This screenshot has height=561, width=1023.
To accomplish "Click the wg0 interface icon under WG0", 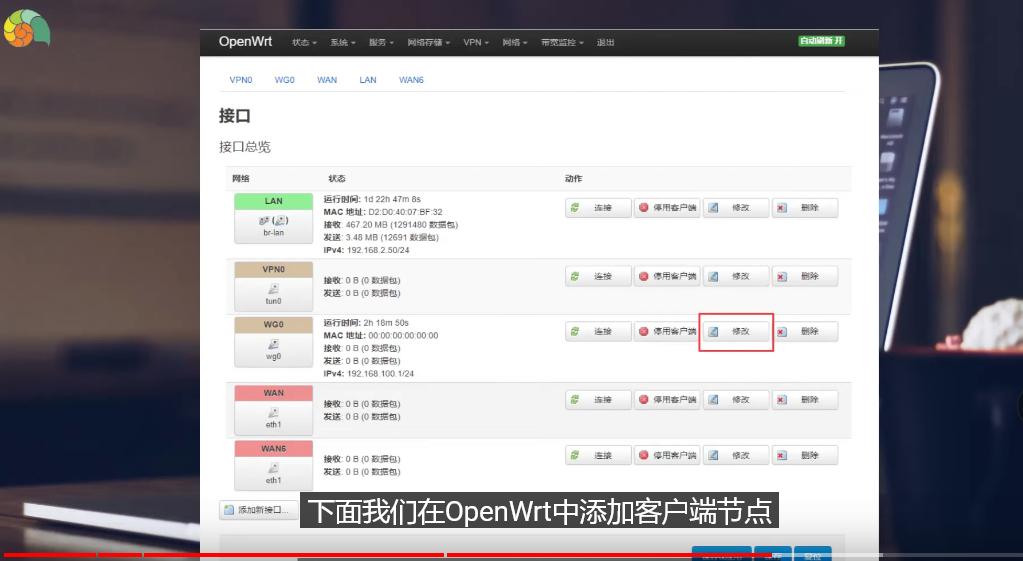I will [x=273, y=344].
